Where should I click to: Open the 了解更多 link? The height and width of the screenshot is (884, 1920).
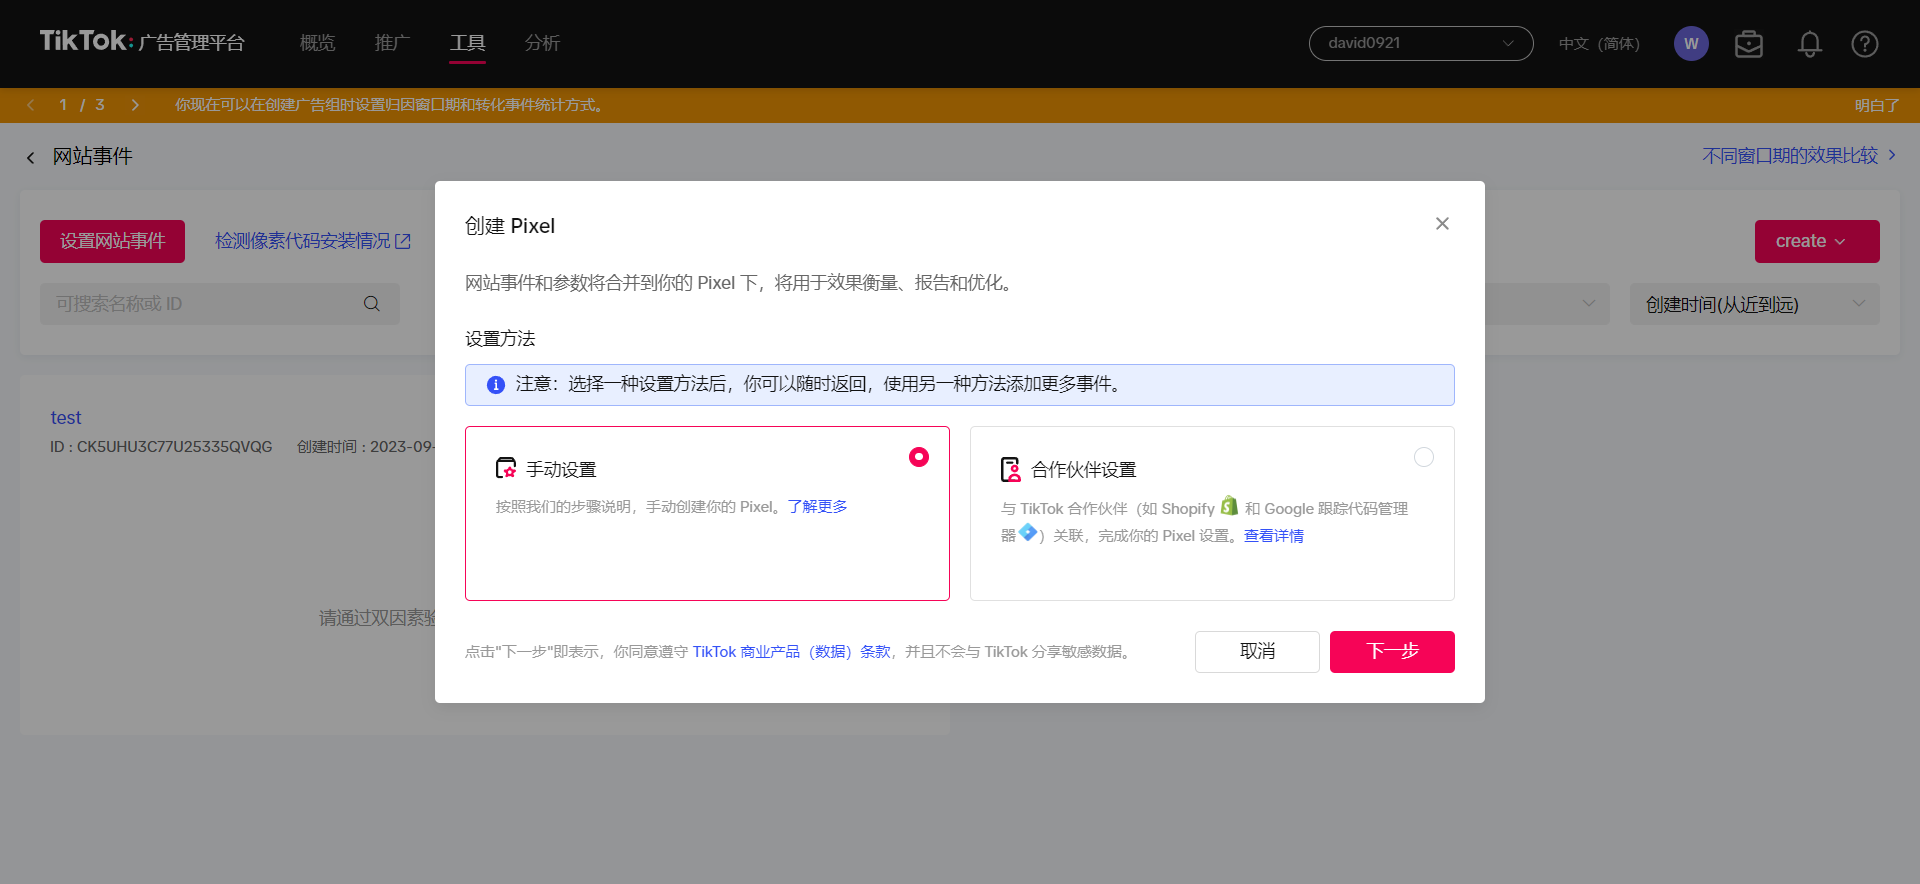817,507
